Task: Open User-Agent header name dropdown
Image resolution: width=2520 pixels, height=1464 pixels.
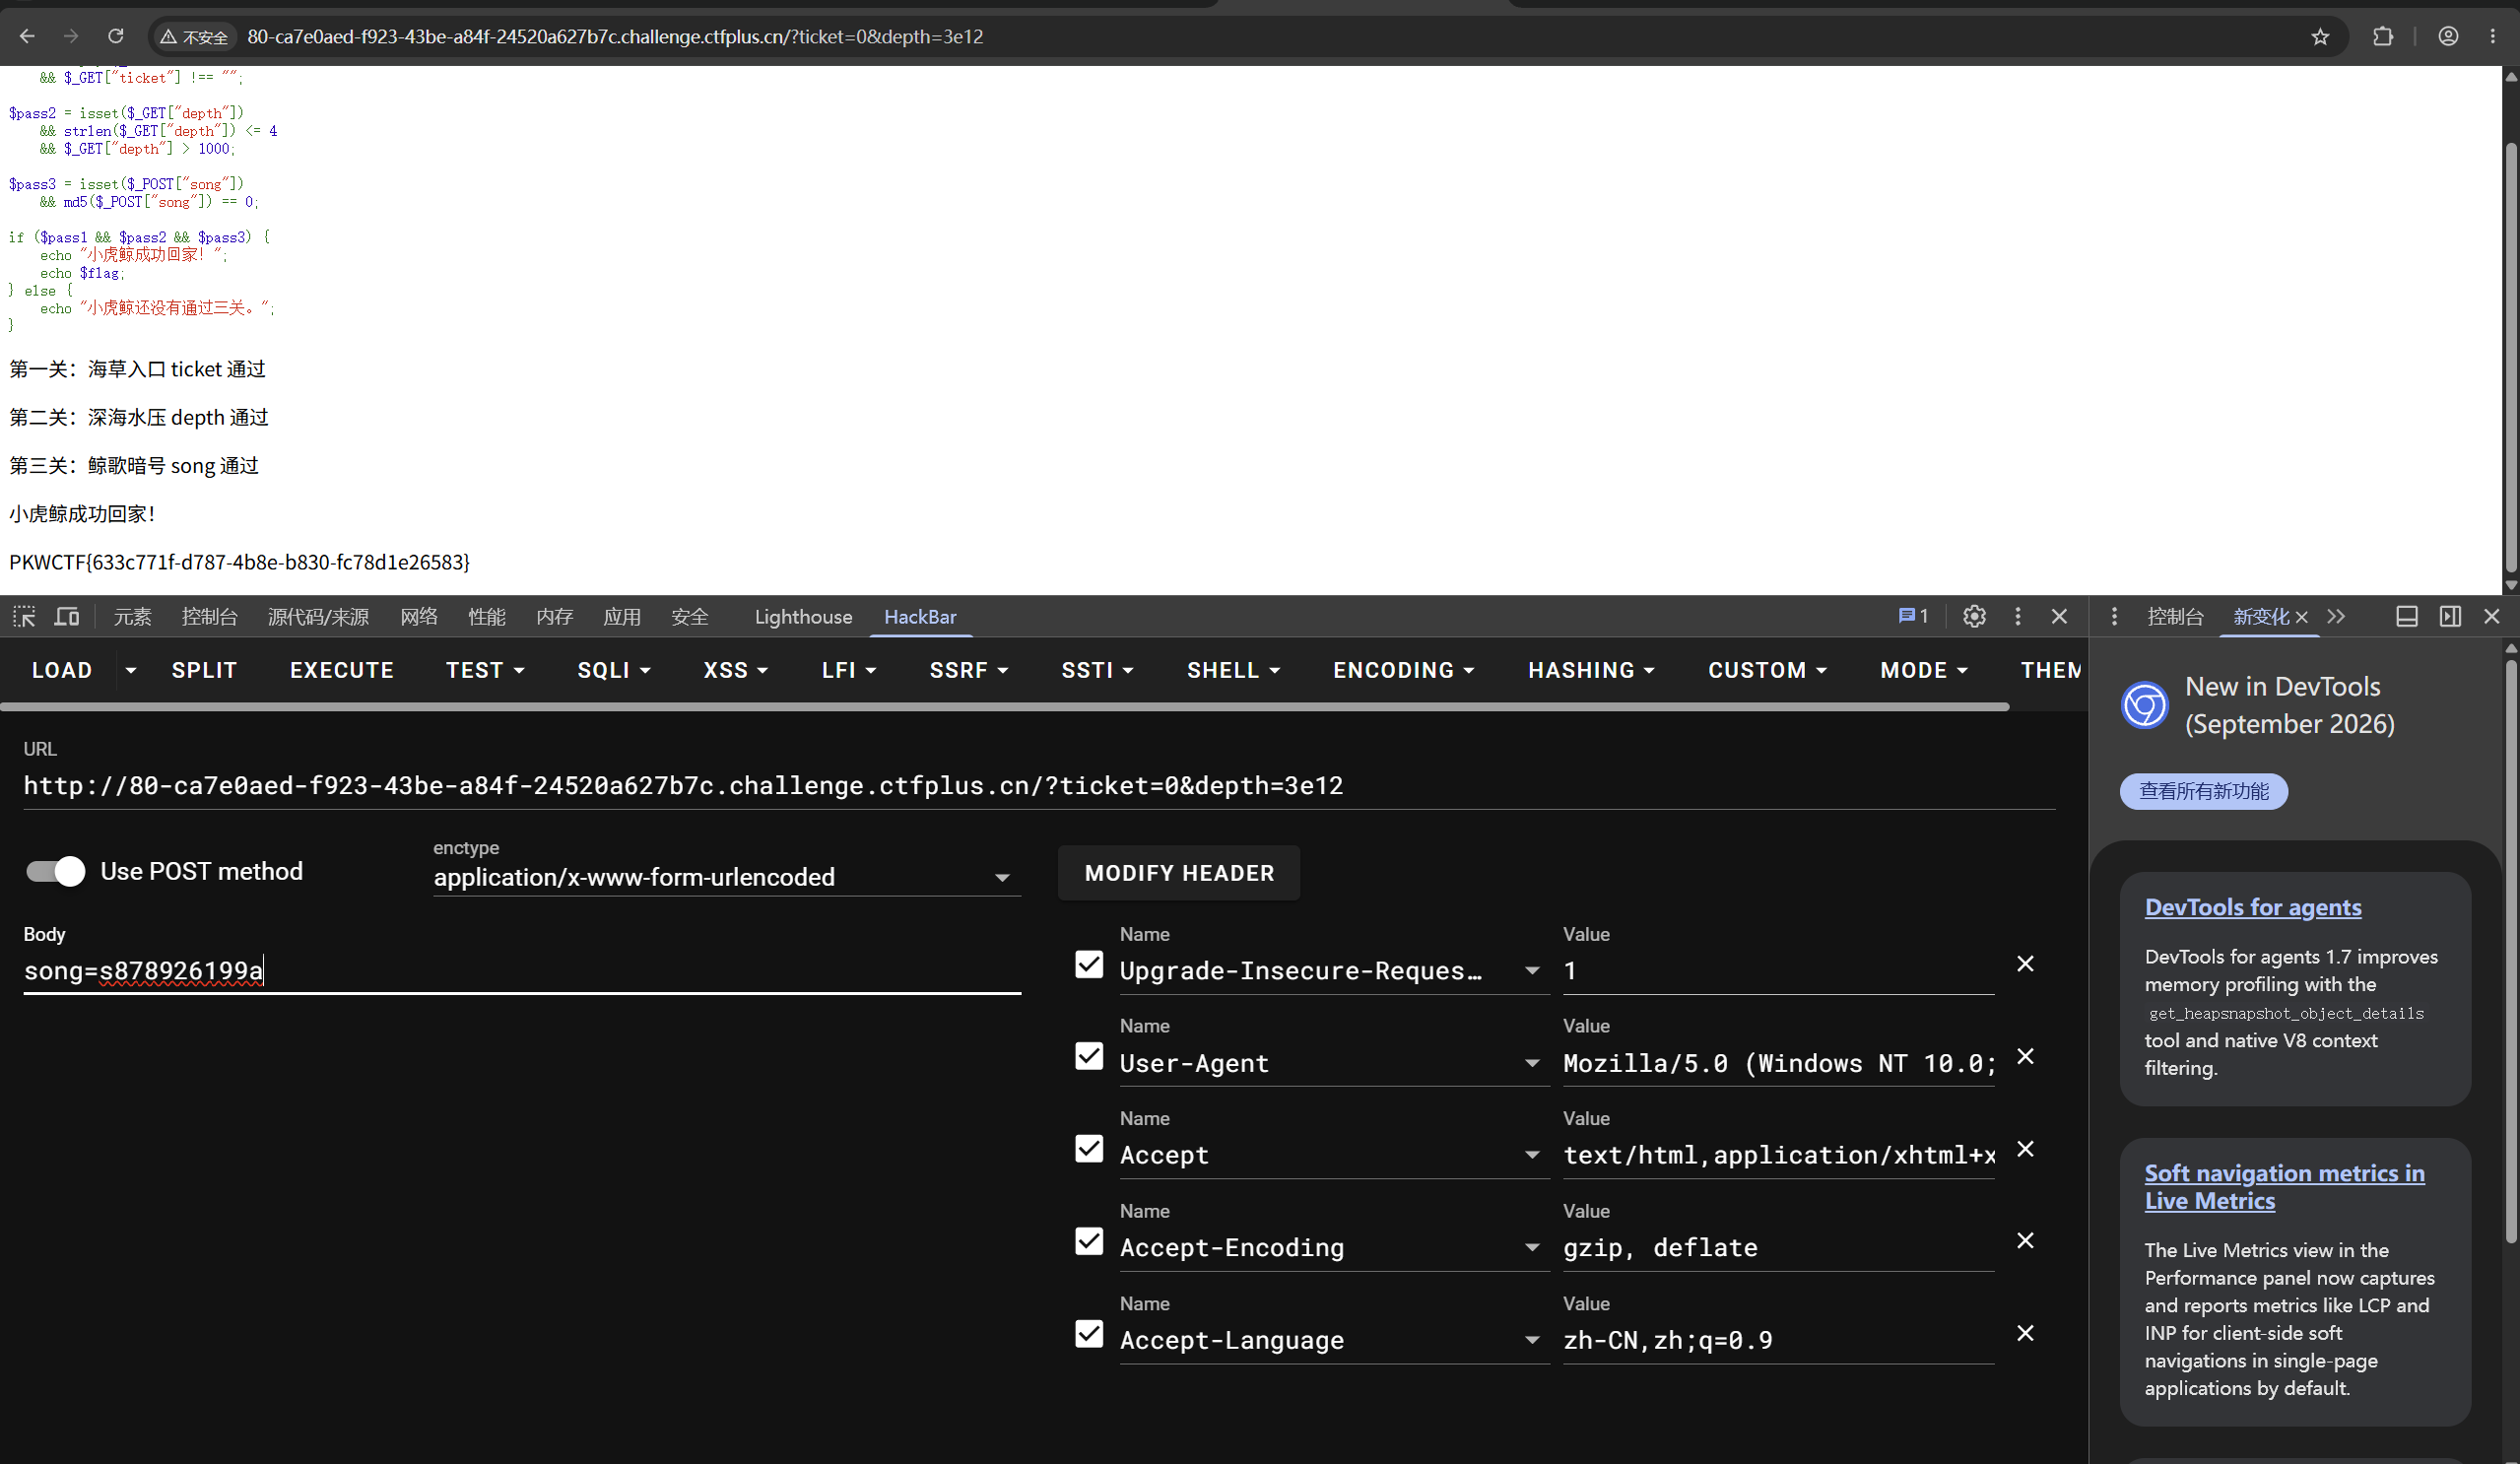Action: click(x=1532, y=1063)
